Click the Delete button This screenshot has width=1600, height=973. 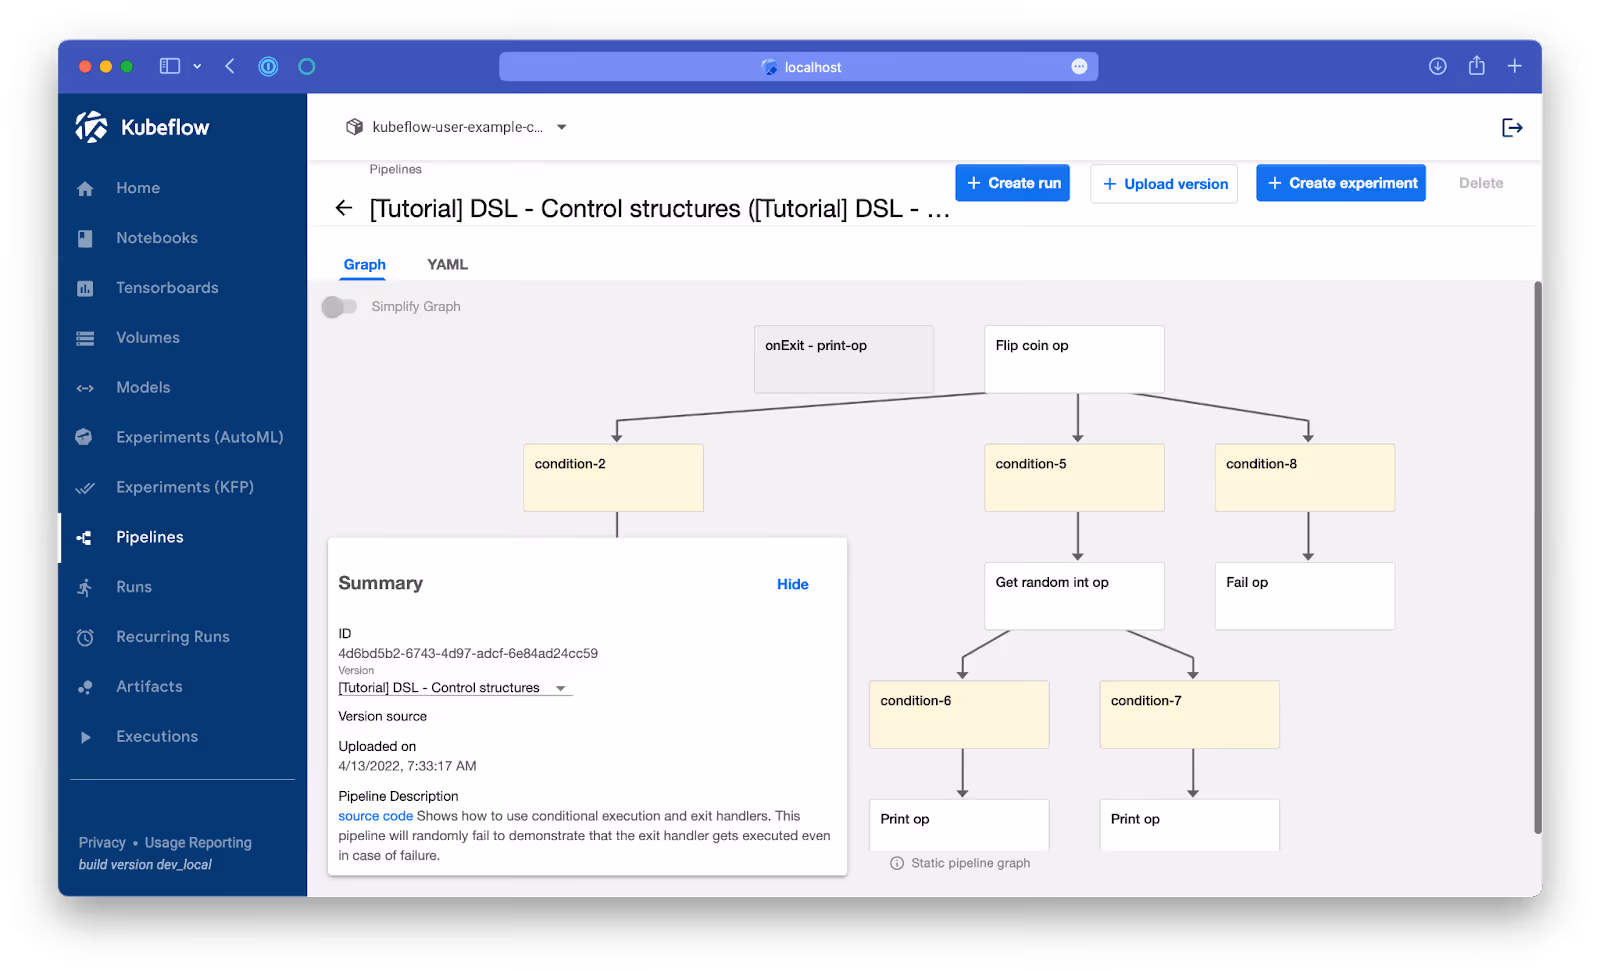pyautogui.click(x=1481, y=183)
